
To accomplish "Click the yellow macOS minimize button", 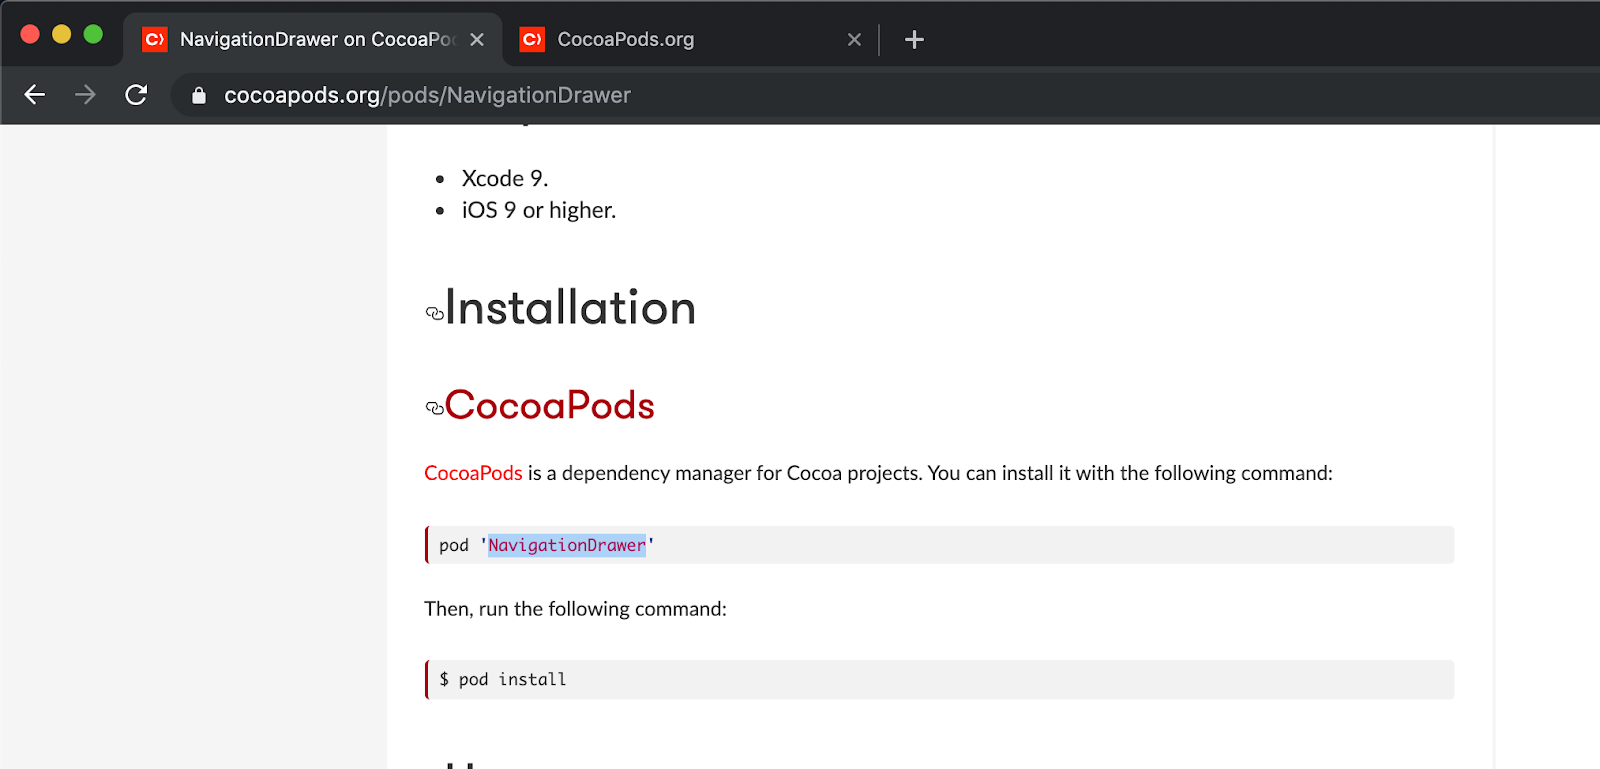I will pyautogui.click(x=61, y=35).
